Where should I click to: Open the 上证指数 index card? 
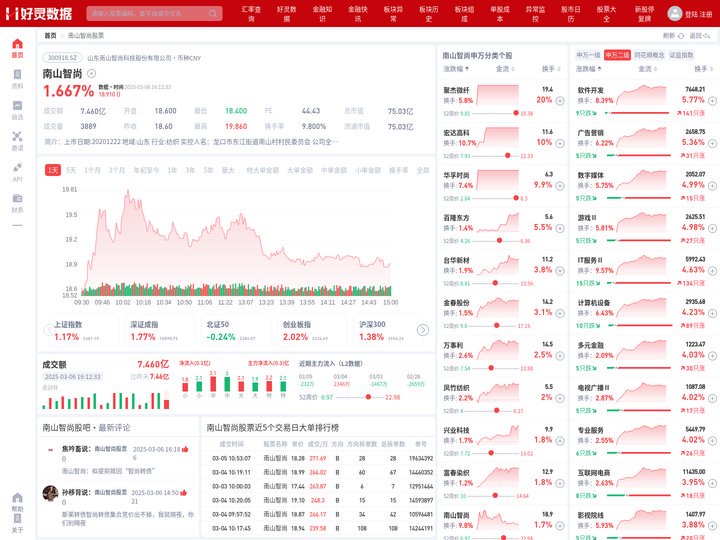(83, 330)
